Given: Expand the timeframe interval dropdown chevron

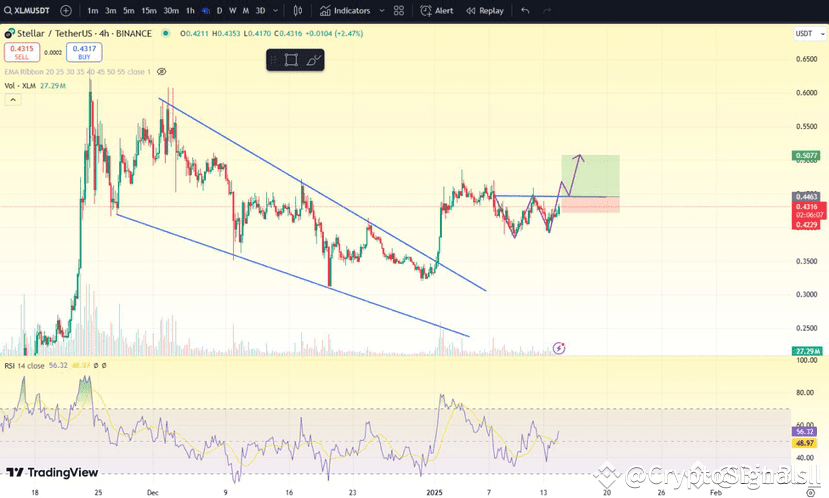Looking at the screenshot, I should tap(275, 11).
